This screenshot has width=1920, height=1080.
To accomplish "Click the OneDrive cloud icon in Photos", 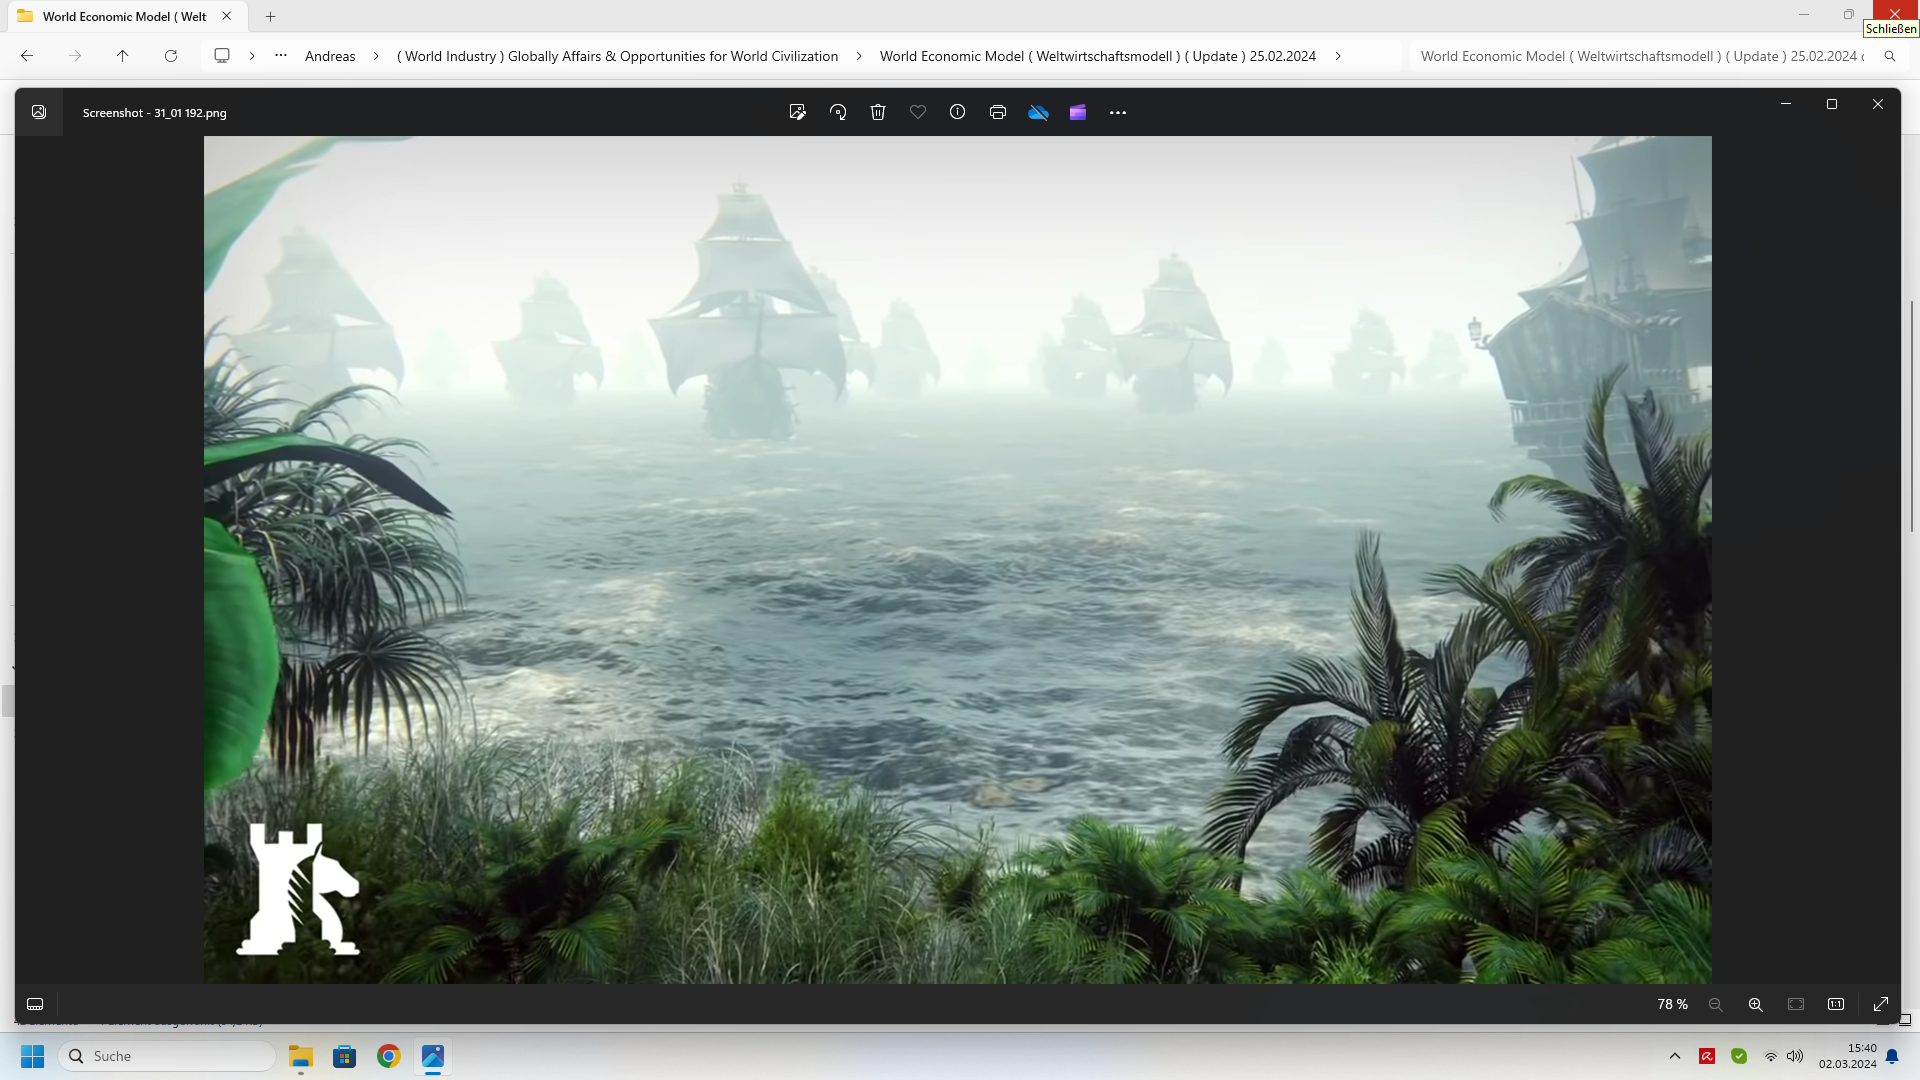I will click(x=1038, y=112).
